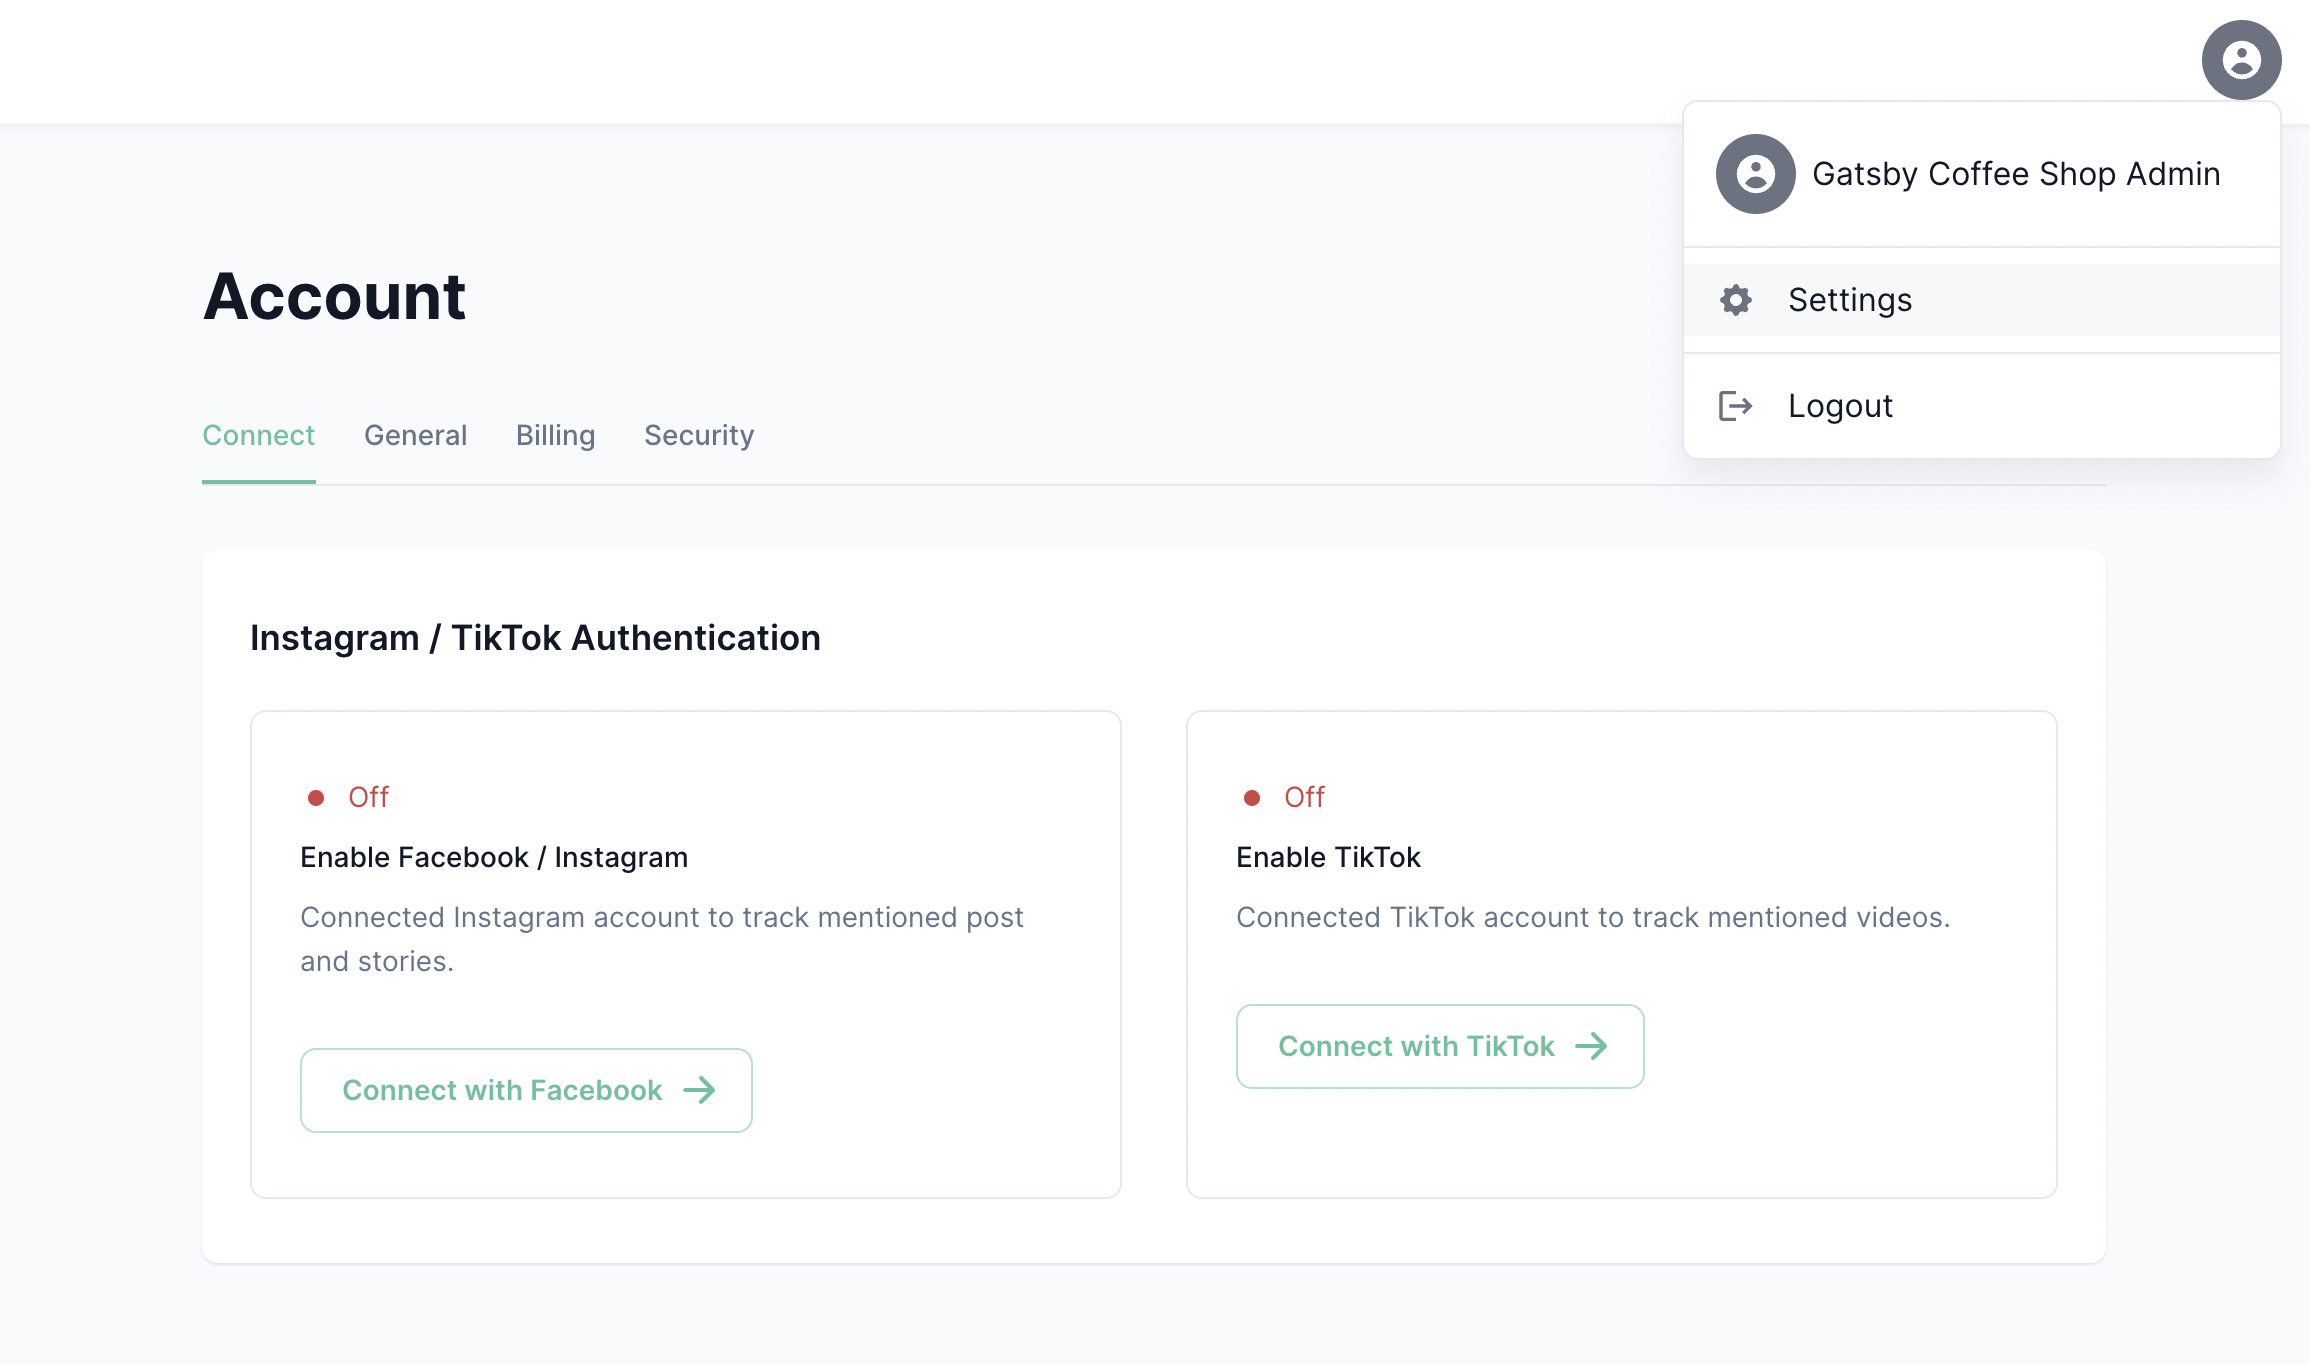Click Connect with Facebook button
Image resolution: width=2310 pixels, height=1364 pixels.
click(x=526, y=1090)
